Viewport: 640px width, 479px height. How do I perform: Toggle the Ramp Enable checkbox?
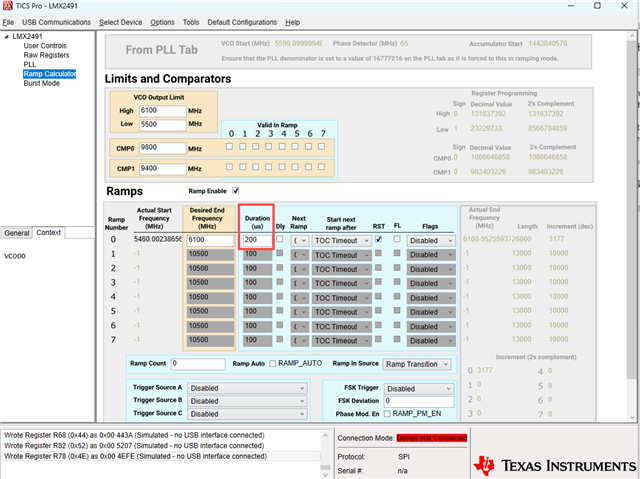pos(236,190)
